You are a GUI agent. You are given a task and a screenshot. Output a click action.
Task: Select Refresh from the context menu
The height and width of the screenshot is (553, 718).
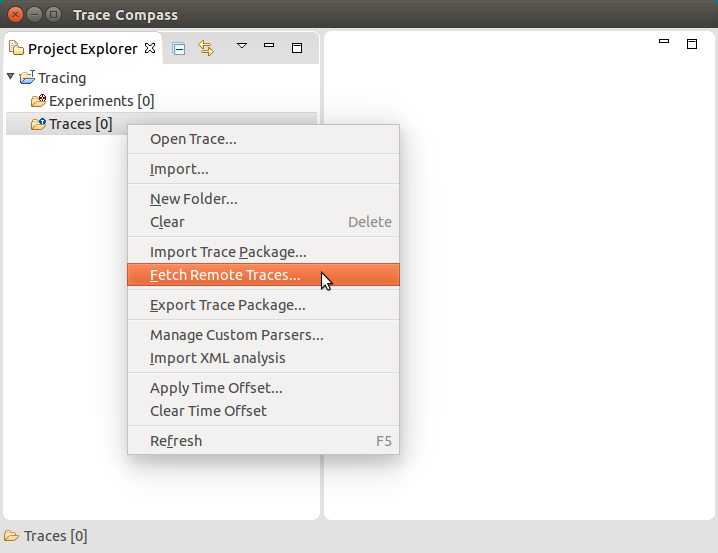pyautogui.click(x=176, y=441)
